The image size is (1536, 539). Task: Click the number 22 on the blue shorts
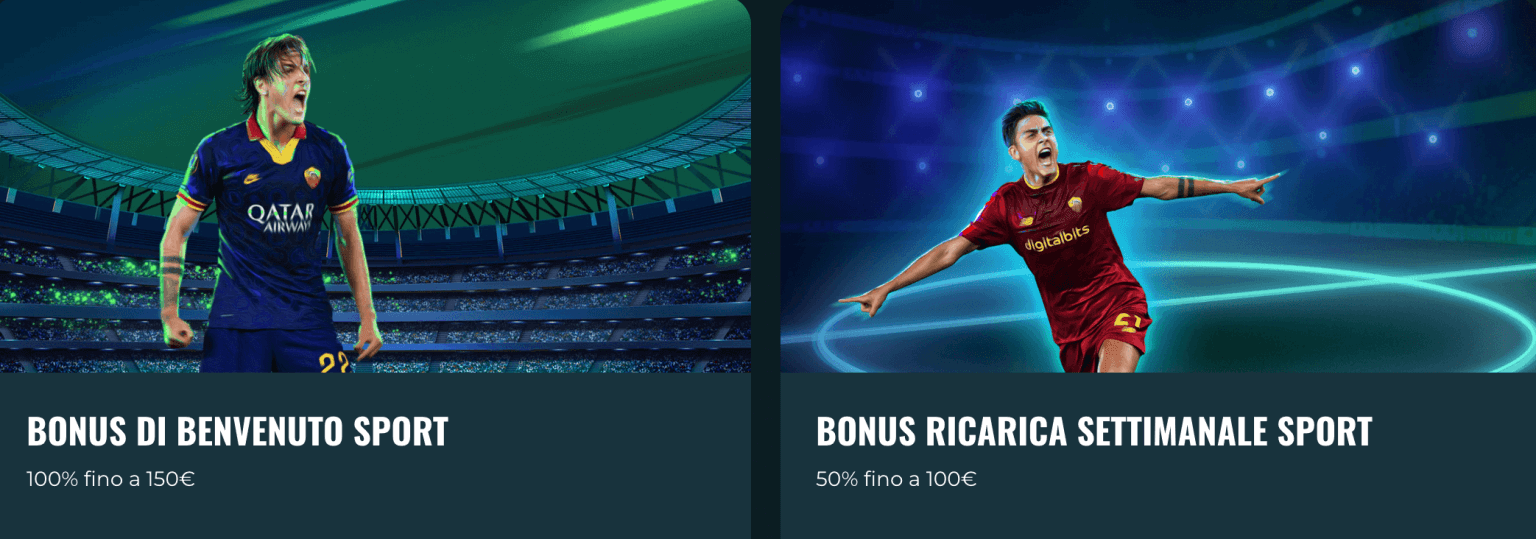[x=334, y=362]
